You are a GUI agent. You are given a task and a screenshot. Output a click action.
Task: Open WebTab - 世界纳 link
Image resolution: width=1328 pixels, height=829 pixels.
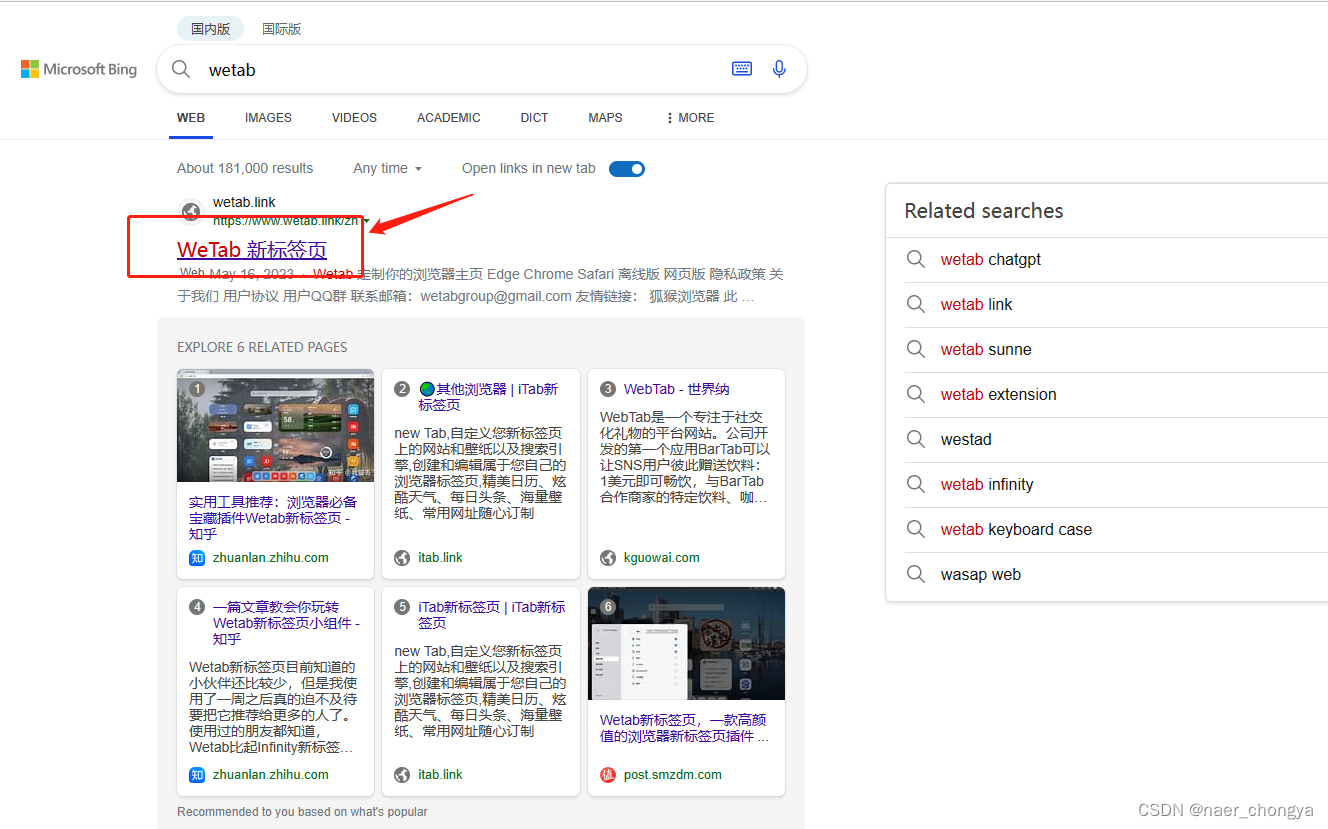(x=676, y=389)
